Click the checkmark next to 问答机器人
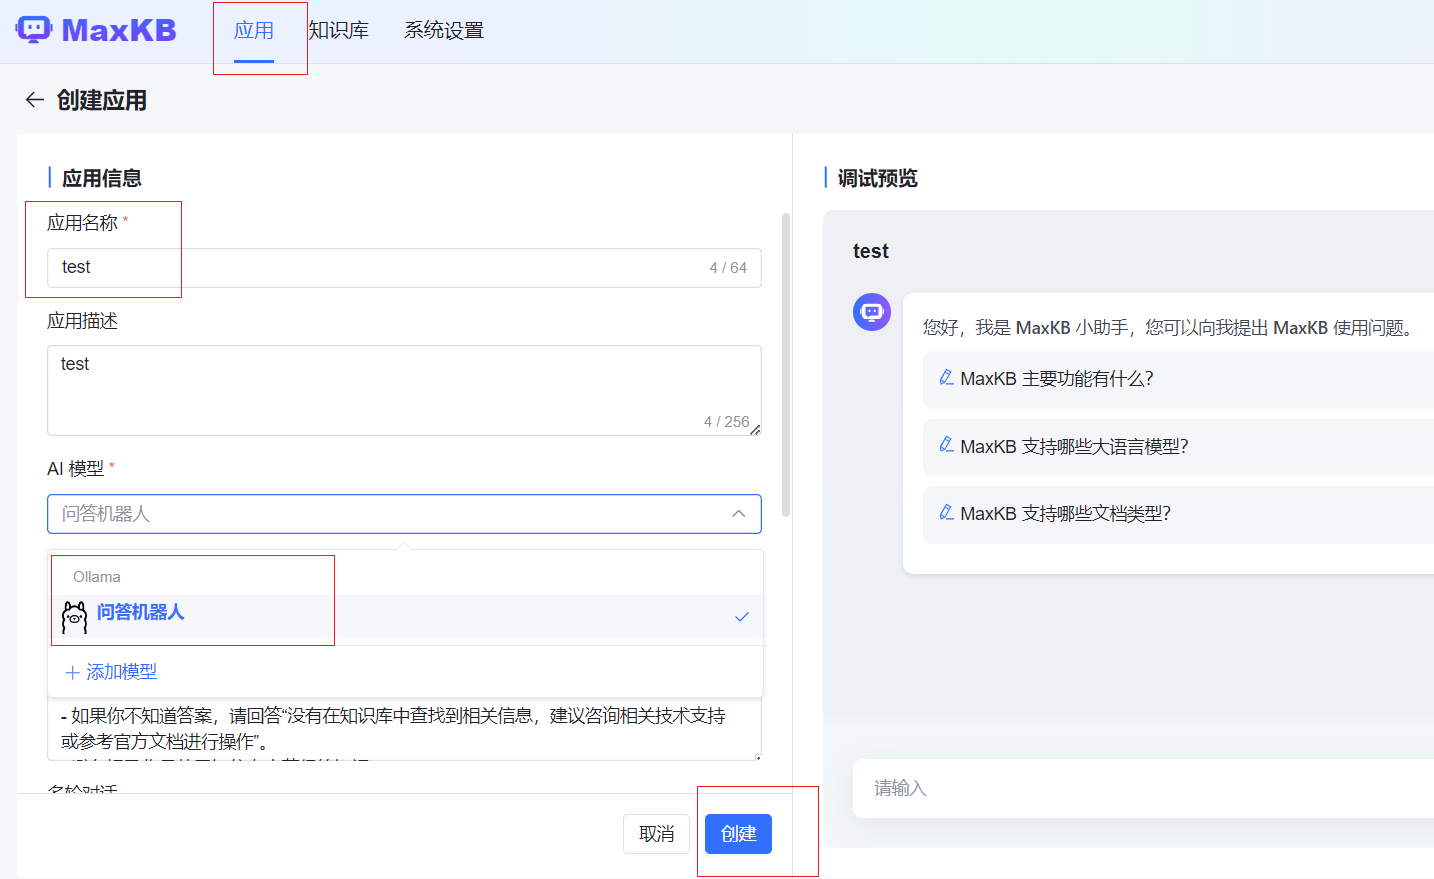This screenshot has height=879, width=1434. click(x=741, y=617)
